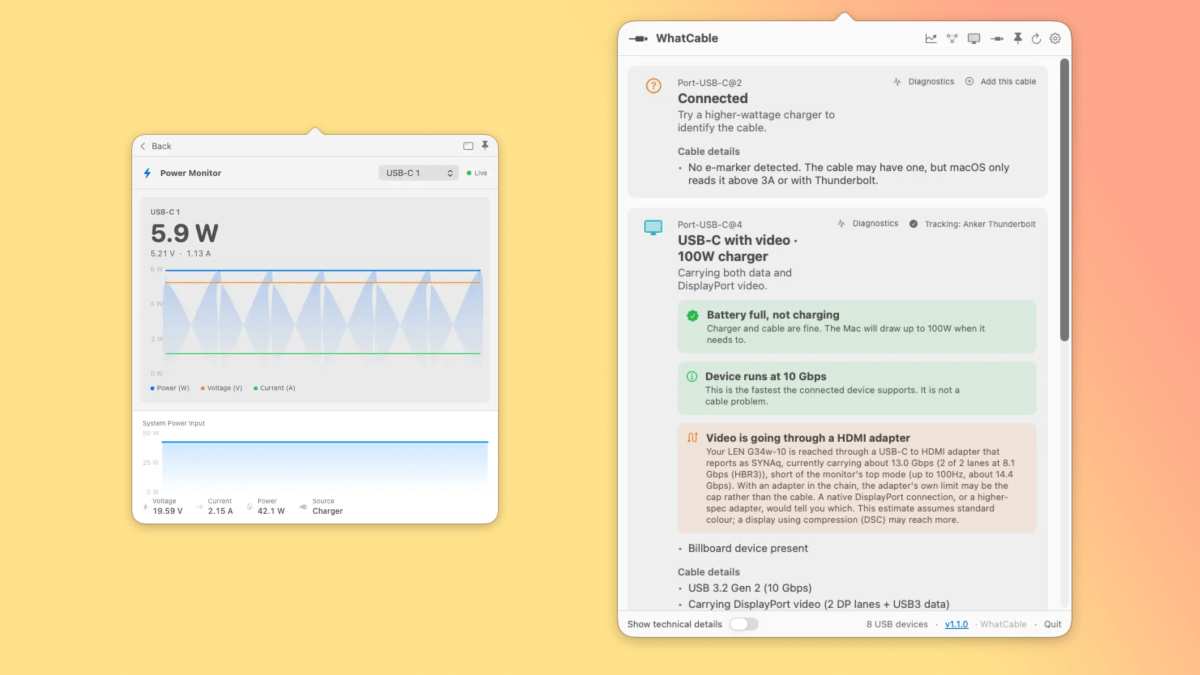
Task: Click Tracking: Anker Thunderbolt
Action: pos(972,224)
